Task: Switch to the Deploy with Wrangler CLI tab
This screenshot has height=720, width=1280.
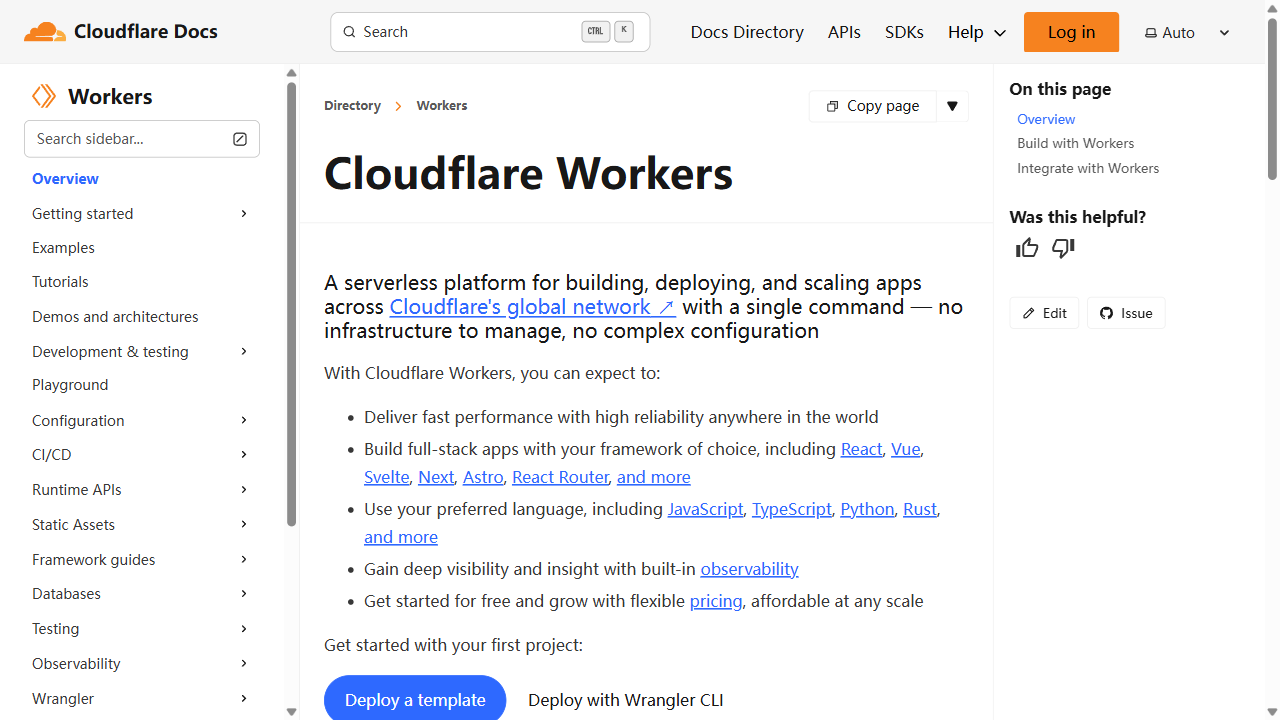Action: (626, 699)
